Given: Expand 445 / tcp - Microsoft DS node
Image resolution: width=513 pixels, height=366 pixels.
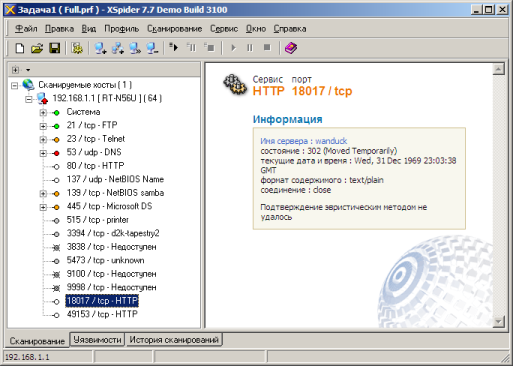Looking at the screenshot, I should tap(43, 207).
